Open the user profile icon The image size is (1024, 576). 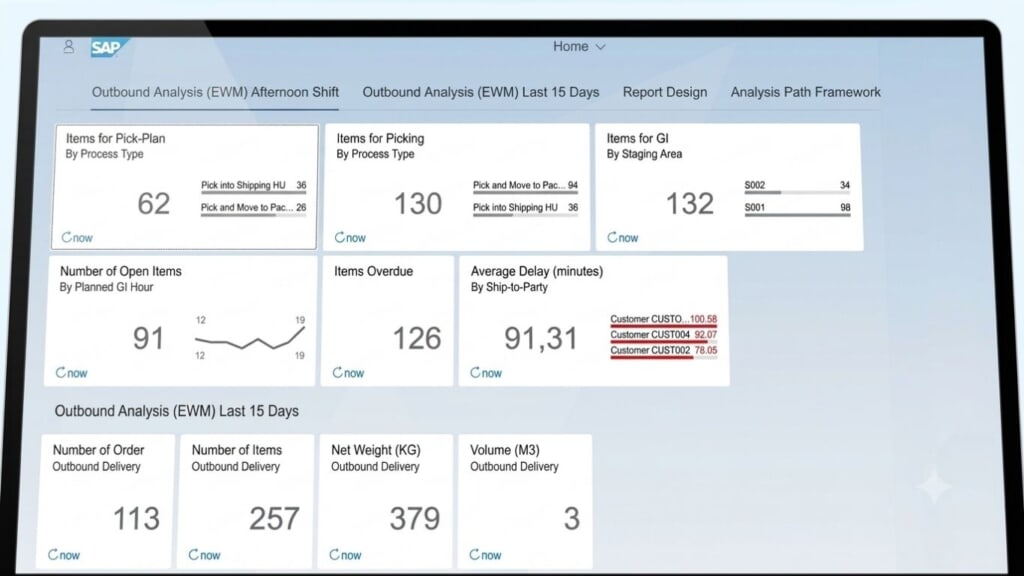69,47
